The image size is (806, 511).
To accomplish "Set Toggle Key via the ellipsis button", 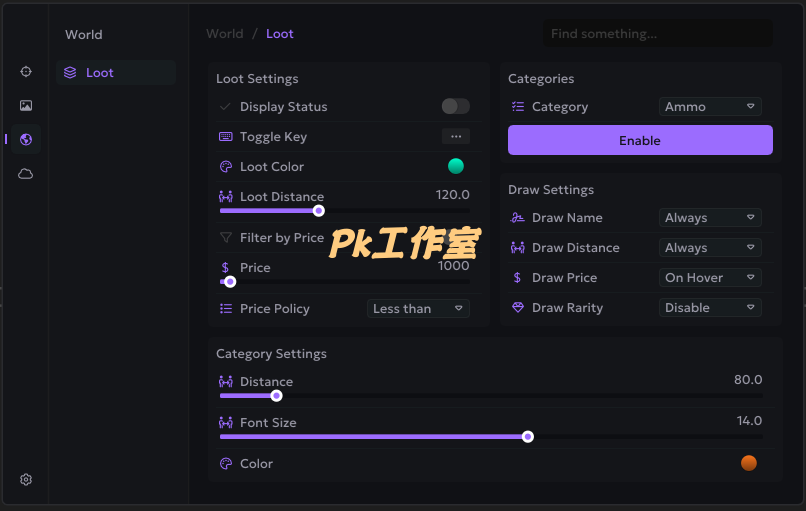I will pos(456,136).
